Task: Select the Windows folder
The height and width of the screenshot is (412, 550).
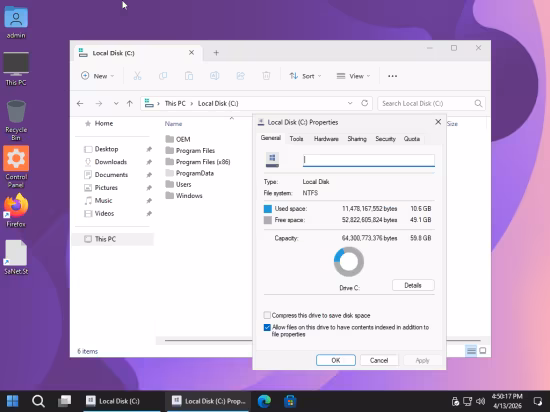Action: pos(184,196)
